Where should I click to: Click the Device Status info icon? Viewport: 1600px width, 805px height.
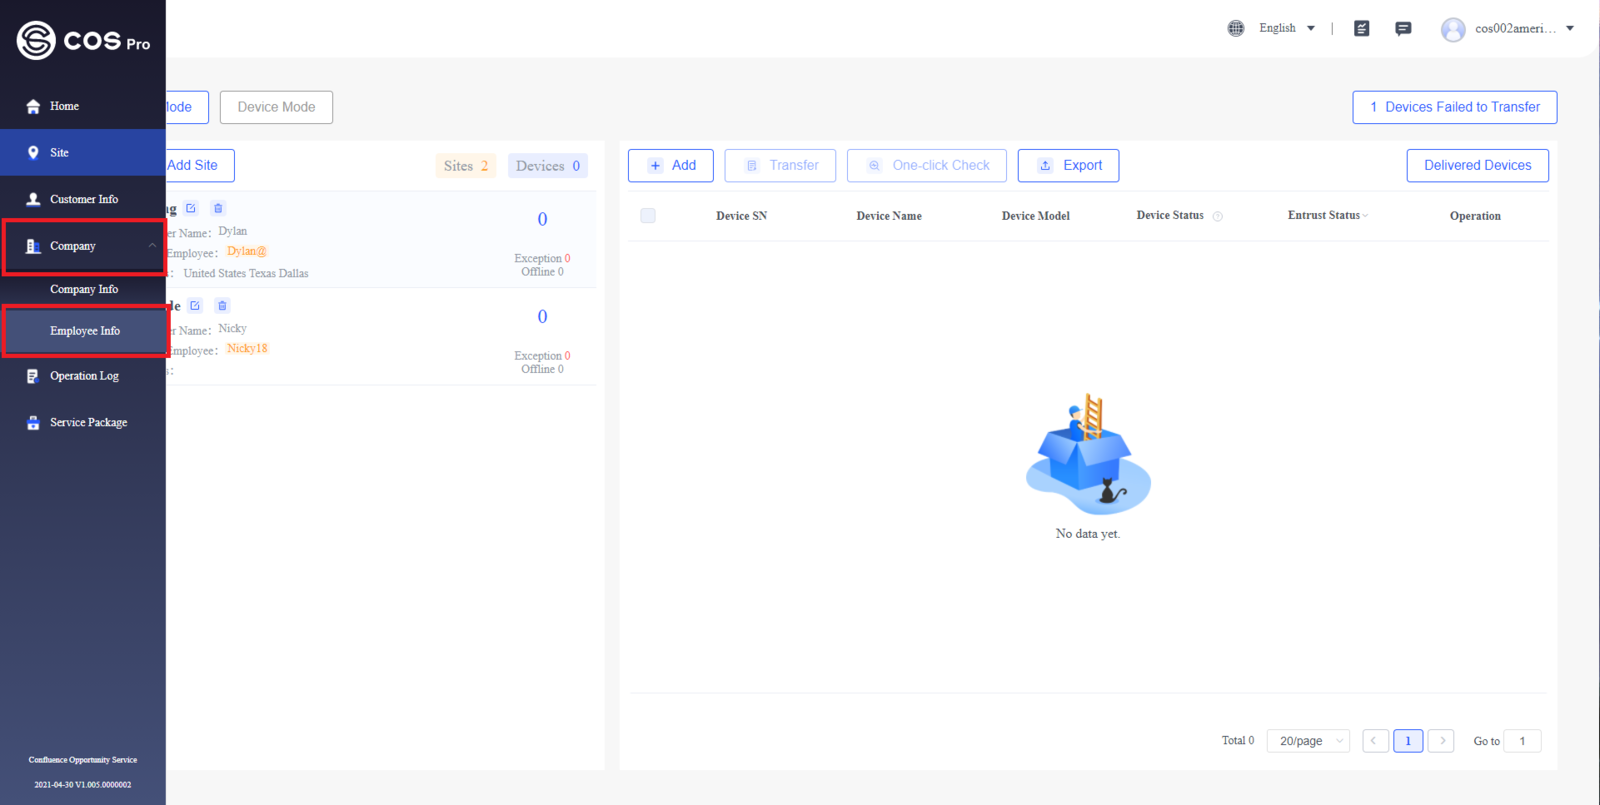1217,216
